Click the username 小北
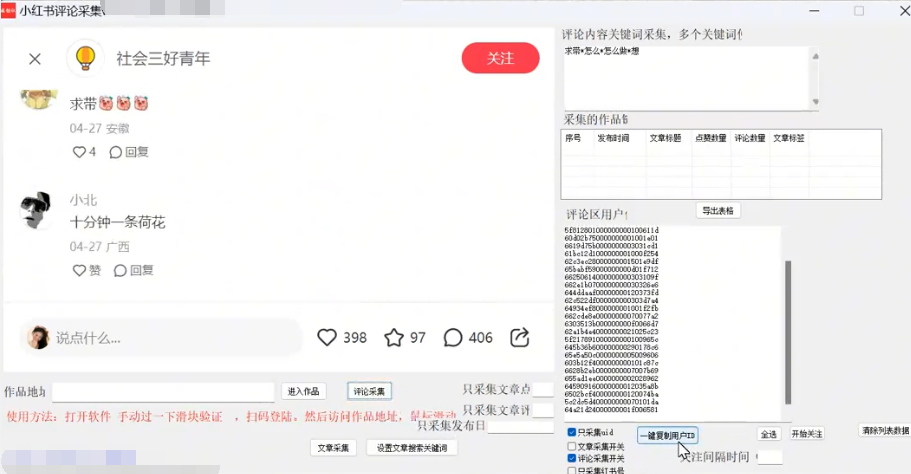The image size is (911, 474). pos(83,200)
